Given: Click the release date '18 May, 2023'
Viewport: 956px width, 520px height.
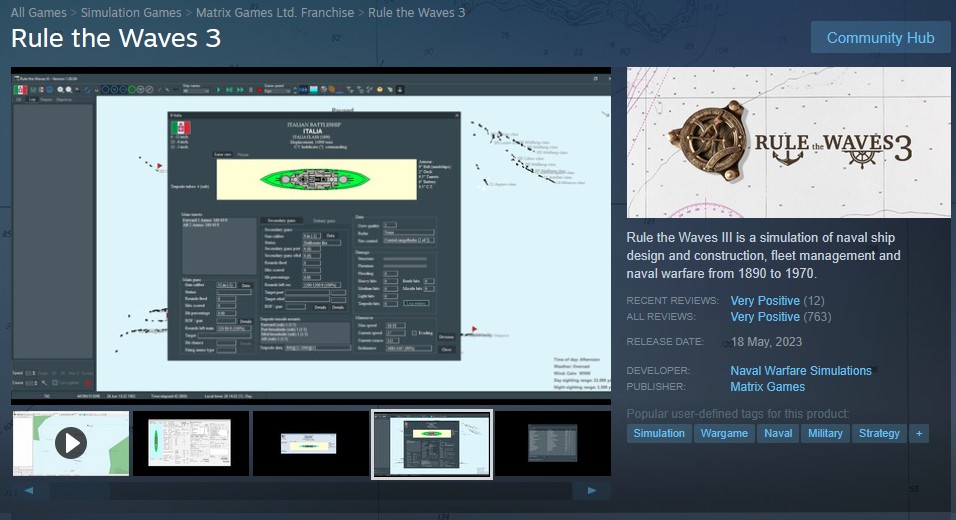Looking at the screenshot, I should [x=766, y=342].
